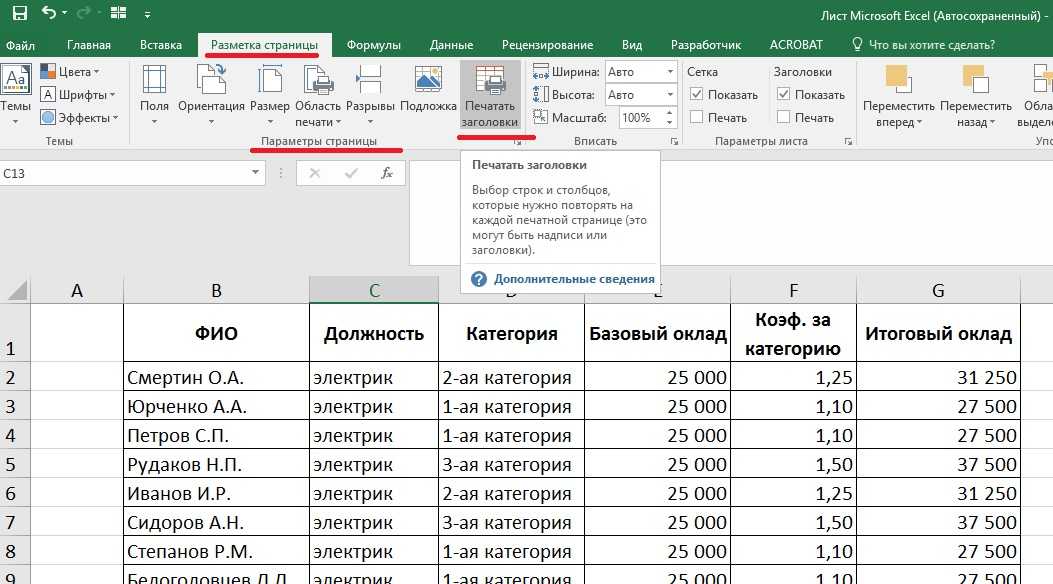The width and height of the screenshot is (1053, 584).
Task: Open Ориентация page orientation menu
Action: (211, 95)
